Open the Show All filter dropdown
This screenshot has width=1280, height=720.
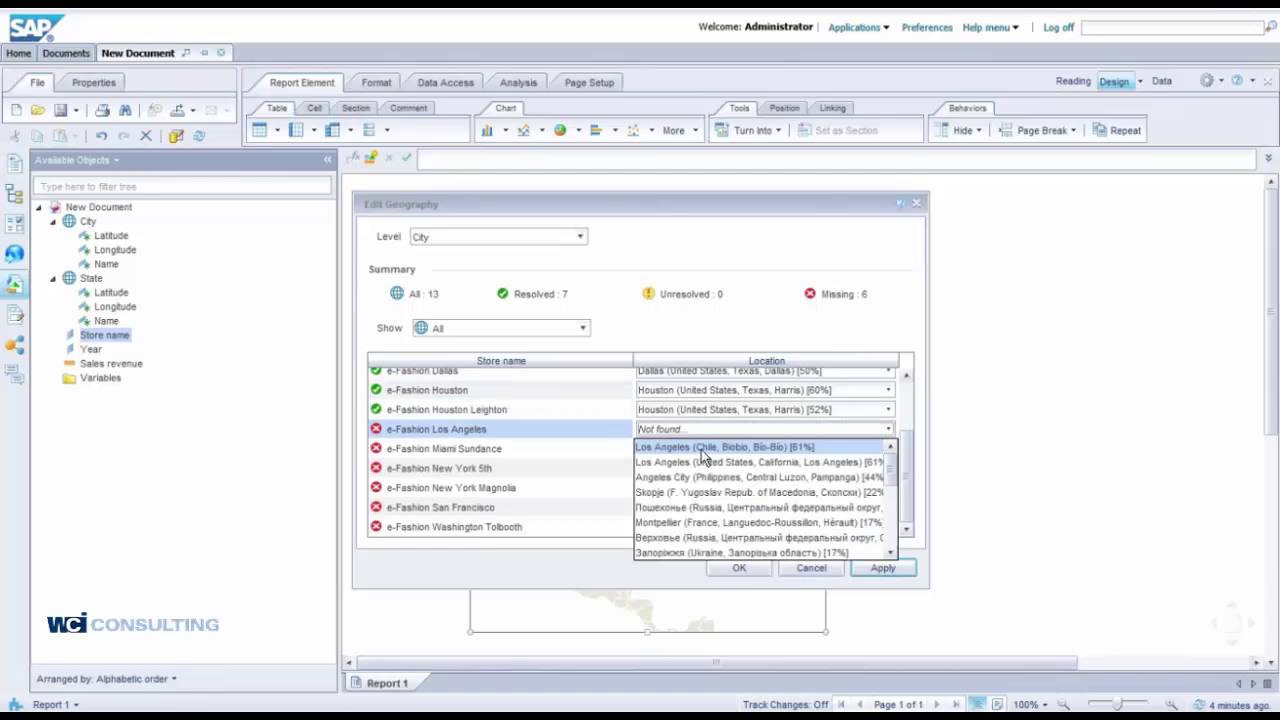click(x=501, y=328)
